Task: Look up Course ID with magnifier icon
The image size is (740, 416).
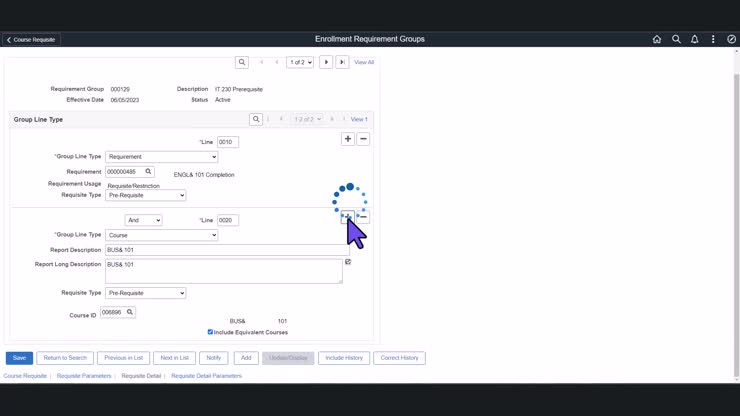Action: [130, 312]
